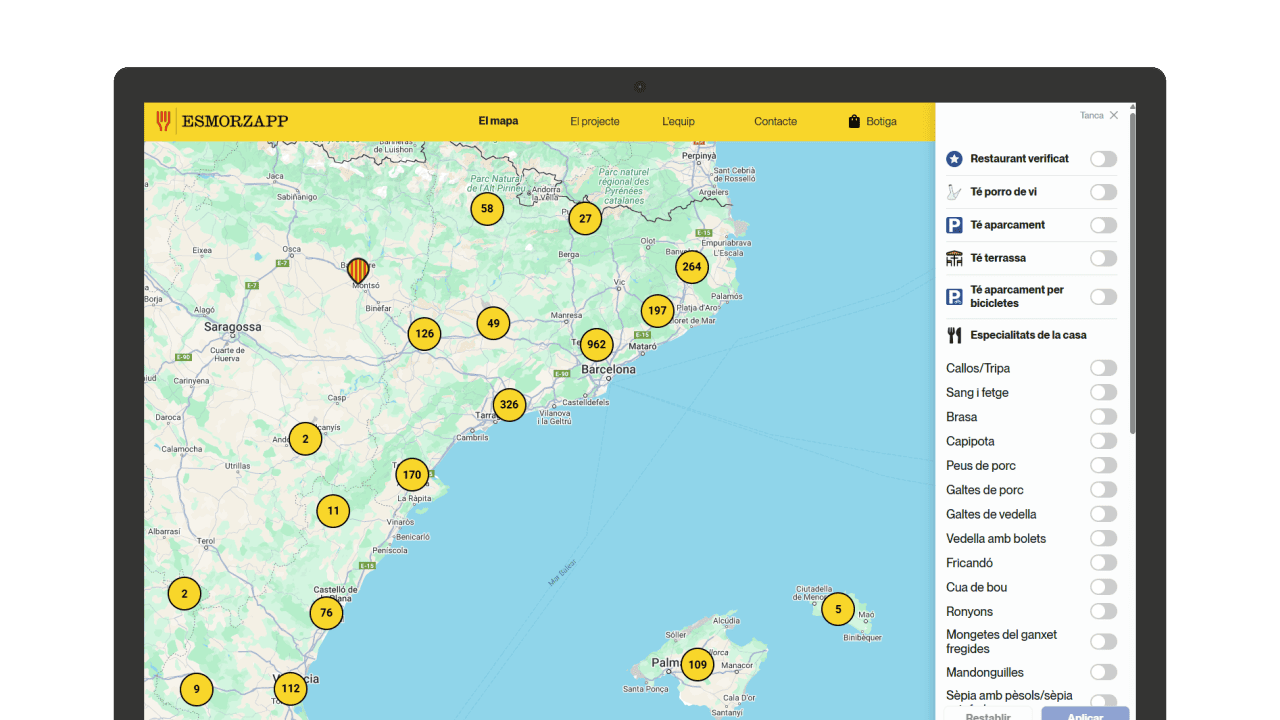
Task: Select the El mapa menu item
Action: (498, 121)
